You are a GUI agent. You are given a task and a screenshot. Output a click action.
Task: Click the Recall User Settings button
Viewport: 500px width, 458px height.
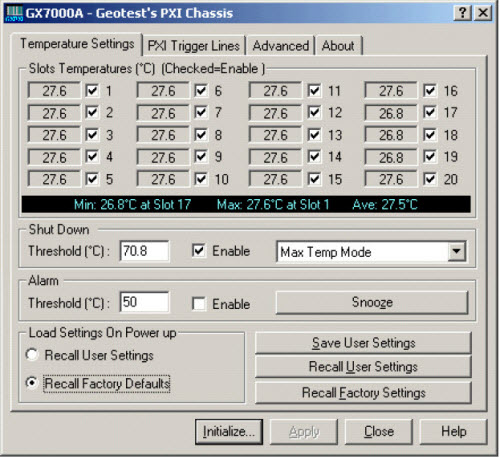pos(363,367)
